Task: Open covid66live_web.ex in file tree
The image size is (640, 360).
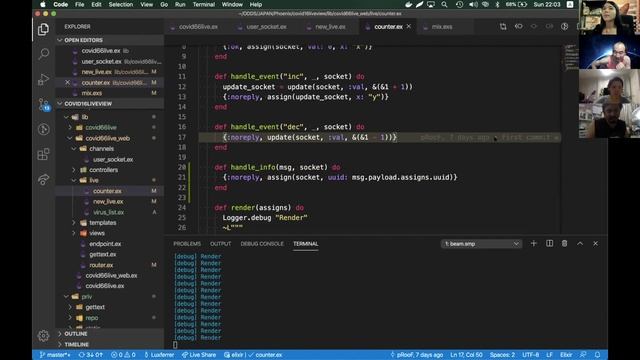Action: point(110,276)
